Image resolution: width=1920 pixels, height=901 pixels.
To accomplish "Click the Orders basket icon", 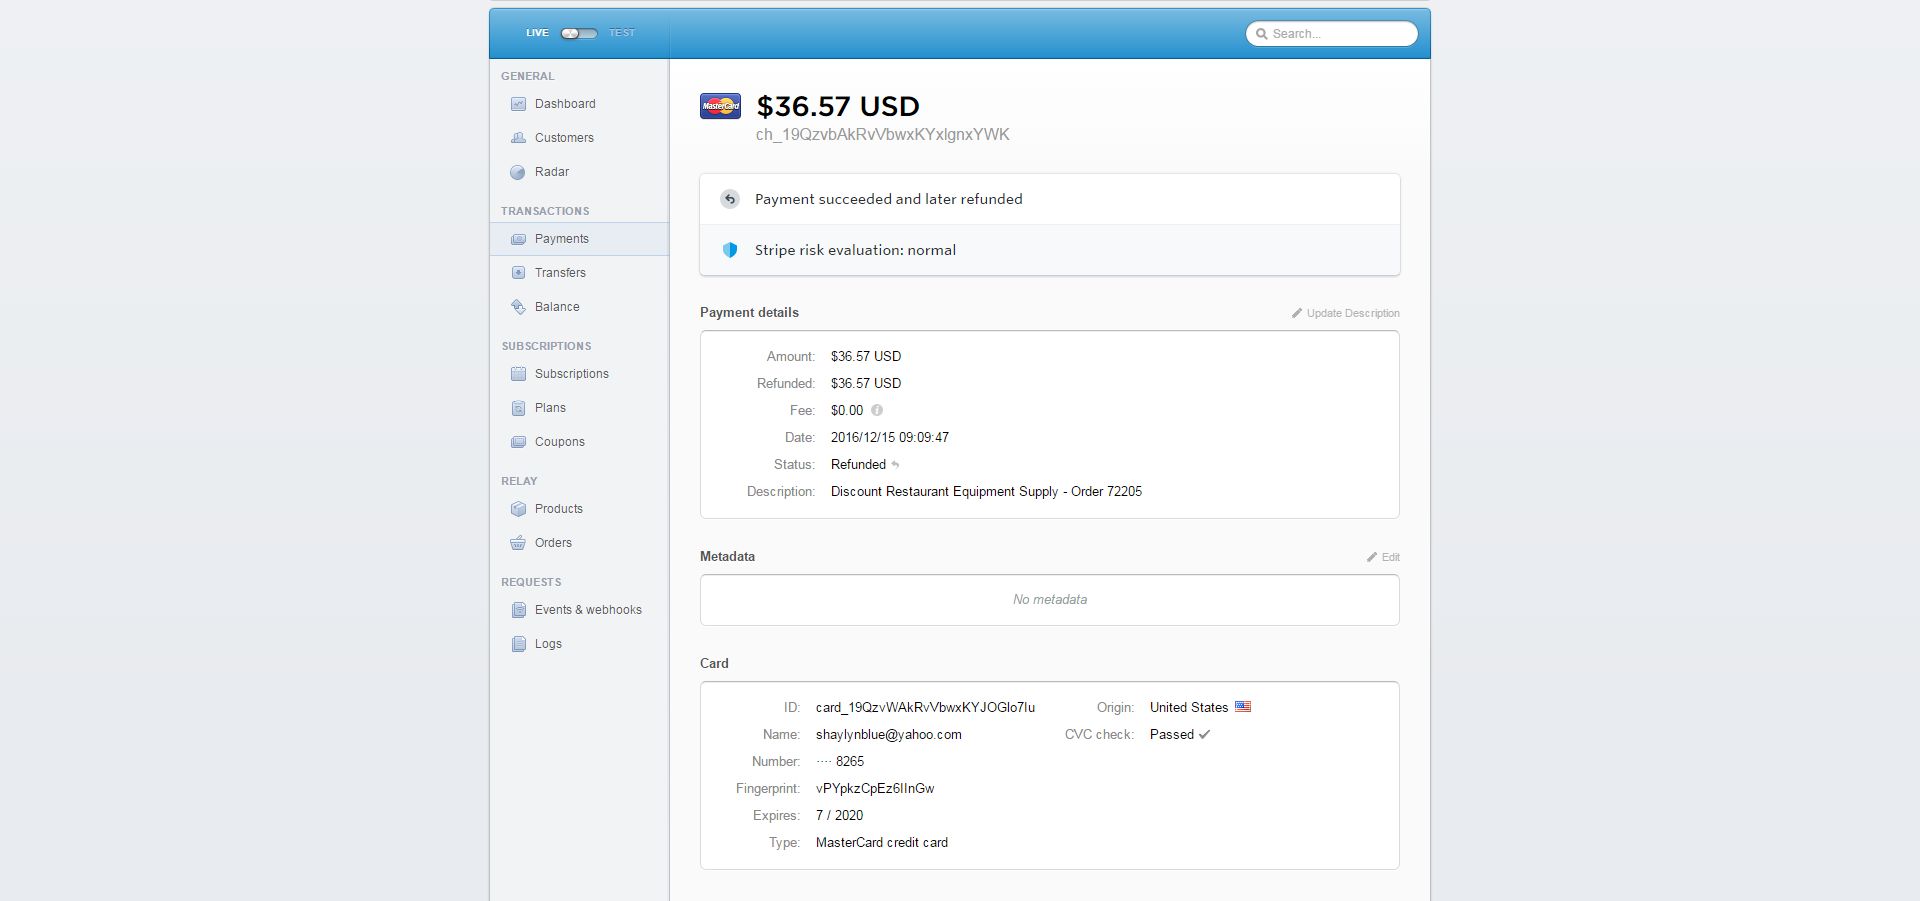I will click(x=518, y=543).
